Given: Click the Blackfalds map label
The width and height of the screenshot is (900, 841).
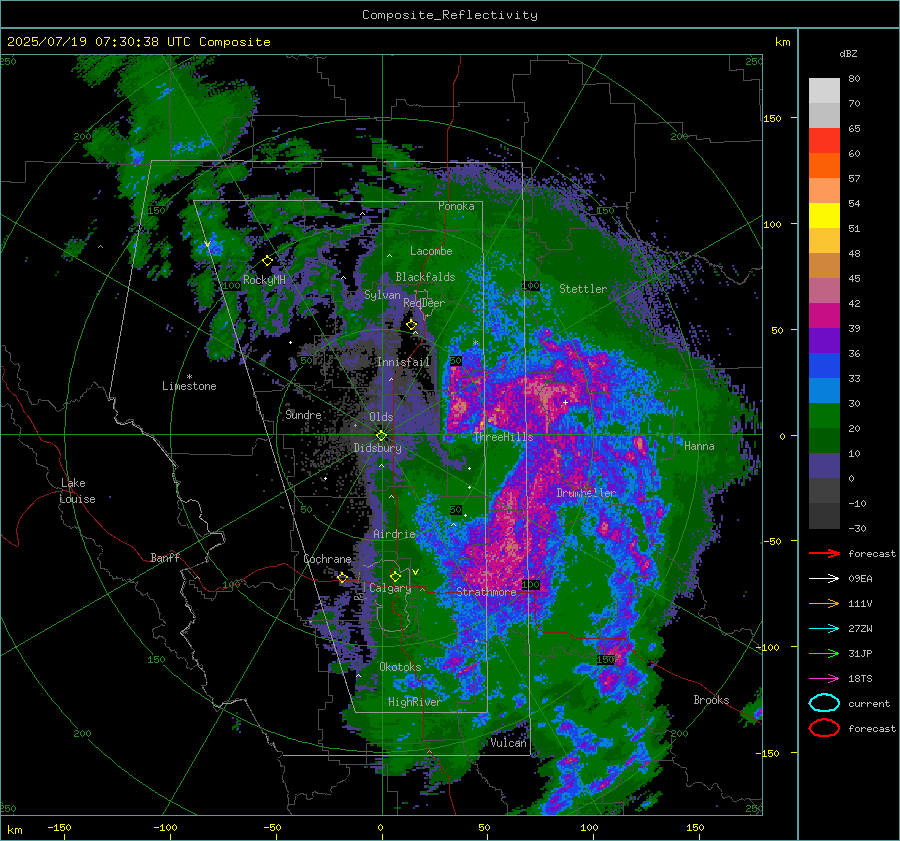Looking at the screenshot, I should 425,277.
